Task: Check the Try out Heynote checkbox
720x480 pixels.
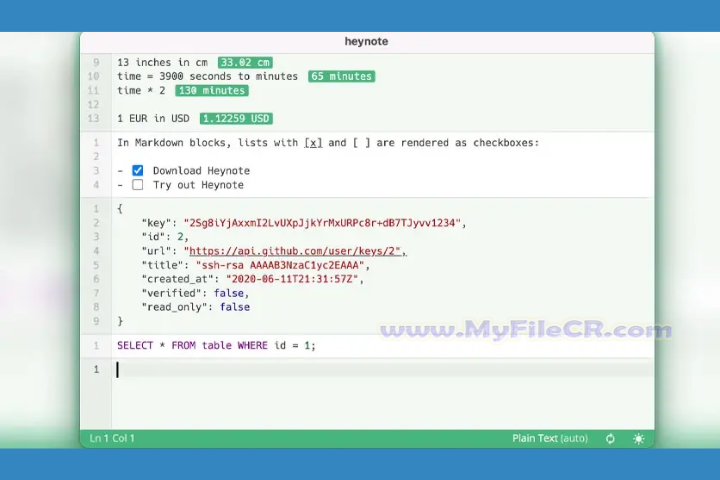Action: (x=138, y=185)
